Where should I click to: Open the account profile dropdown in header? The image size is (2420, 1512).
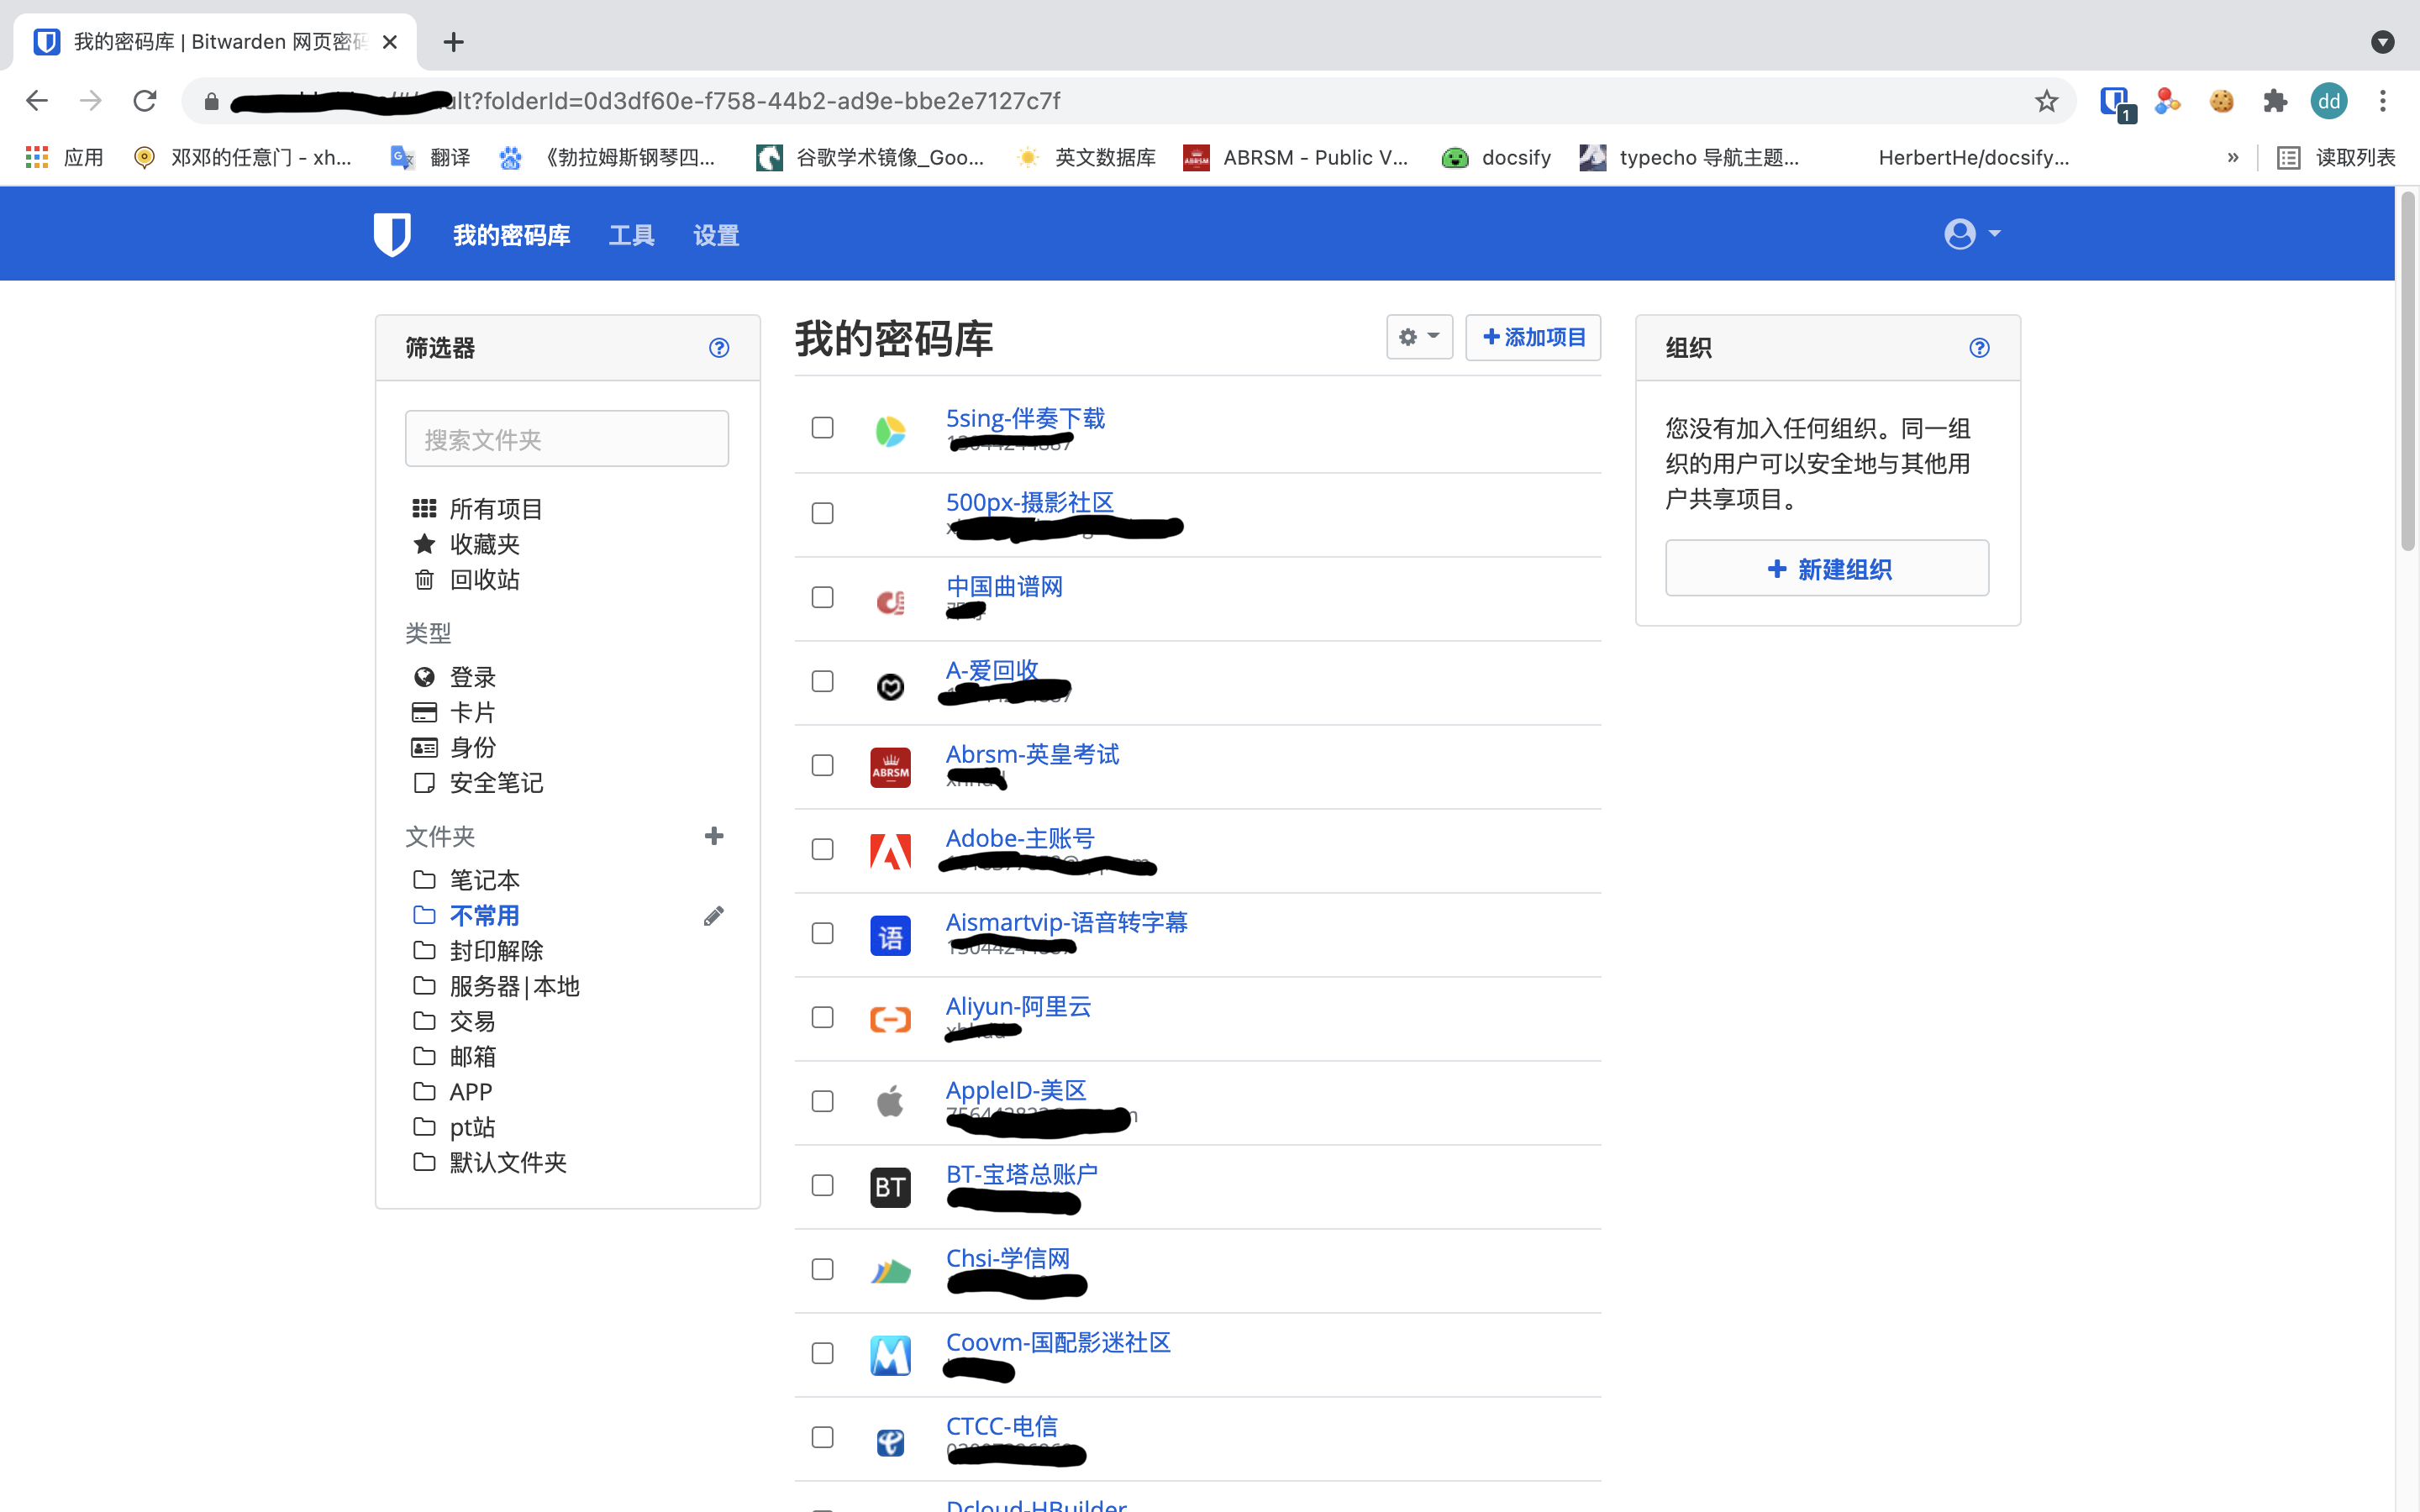point(1972,234)
